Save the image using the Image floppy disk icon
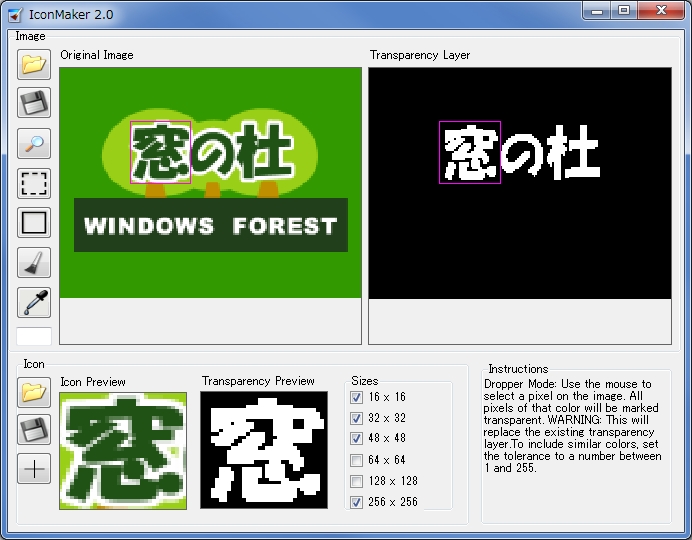The width and height of the screenshot is (692, 540). [34, 102]
